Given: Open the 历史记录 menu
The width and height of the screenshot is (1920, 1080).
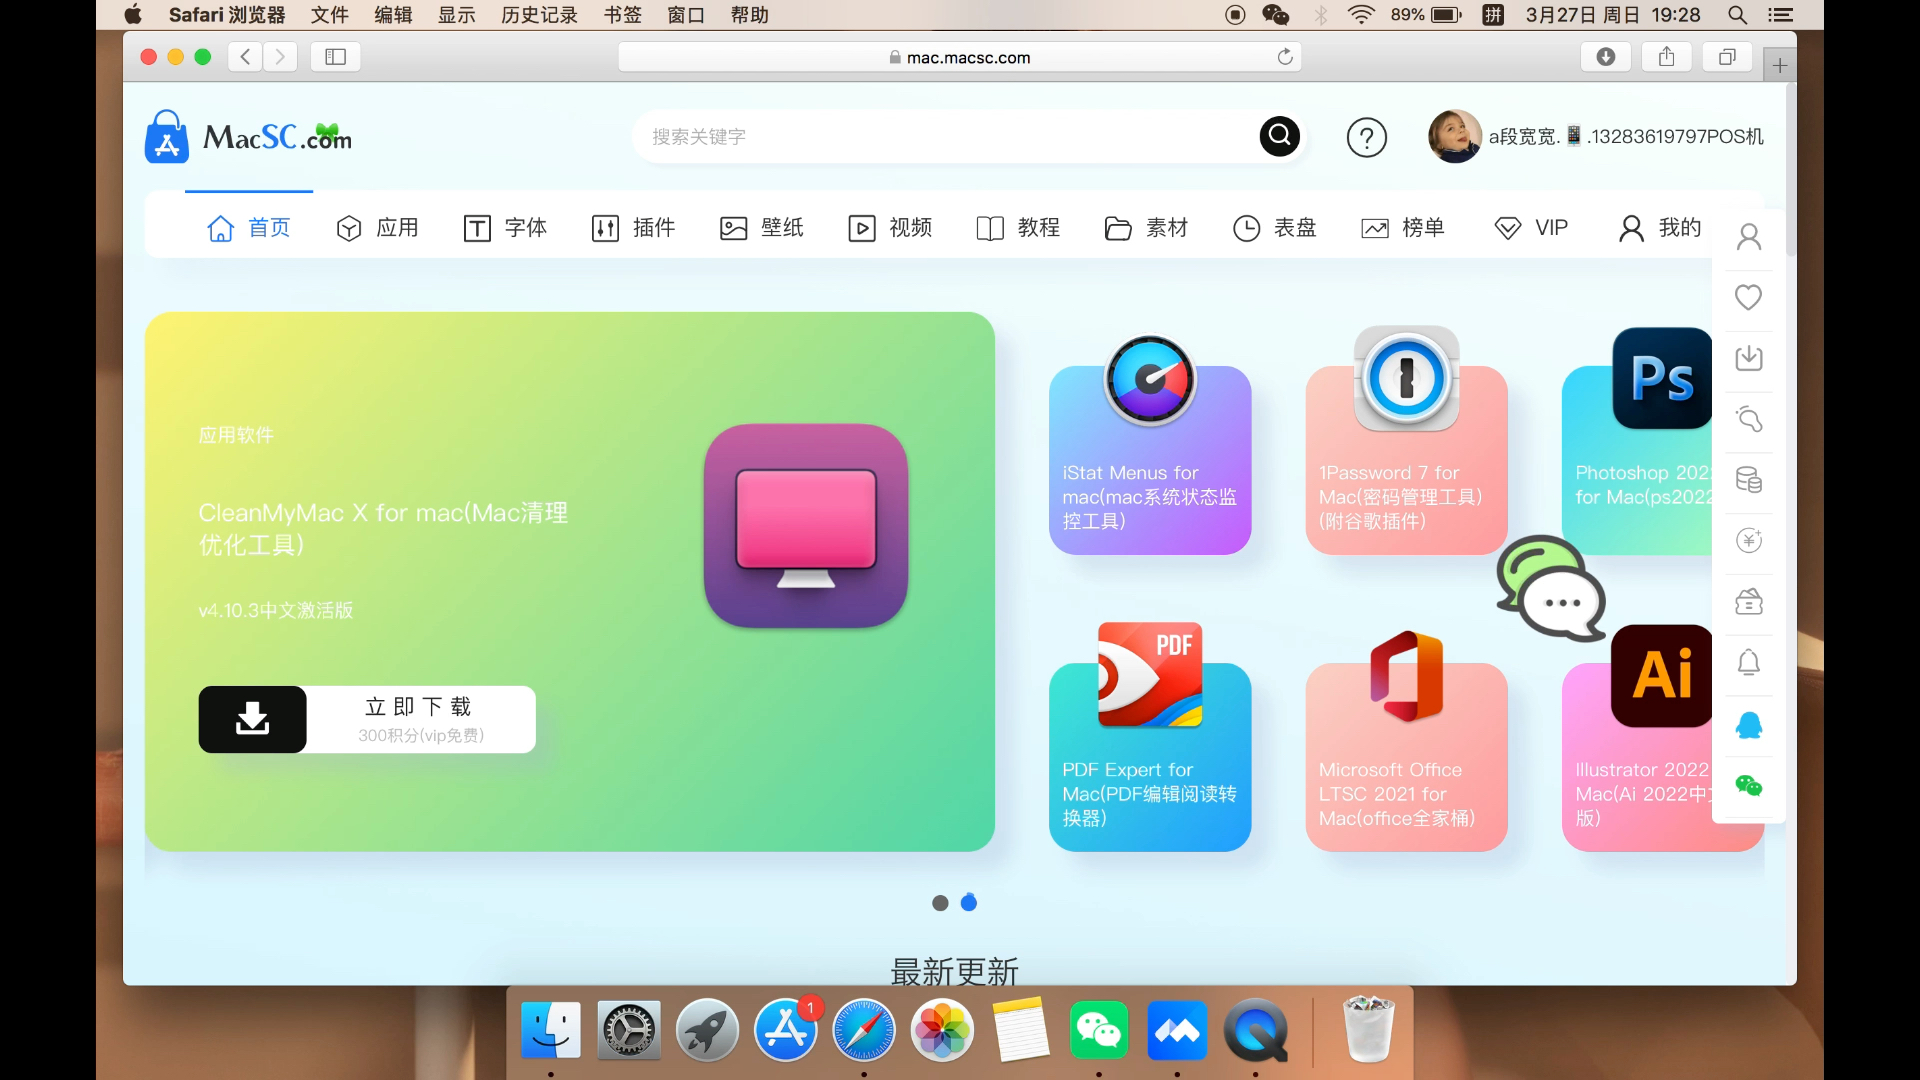Looking at the screenshot, I should pyautogui.click(x=539, y=15).
